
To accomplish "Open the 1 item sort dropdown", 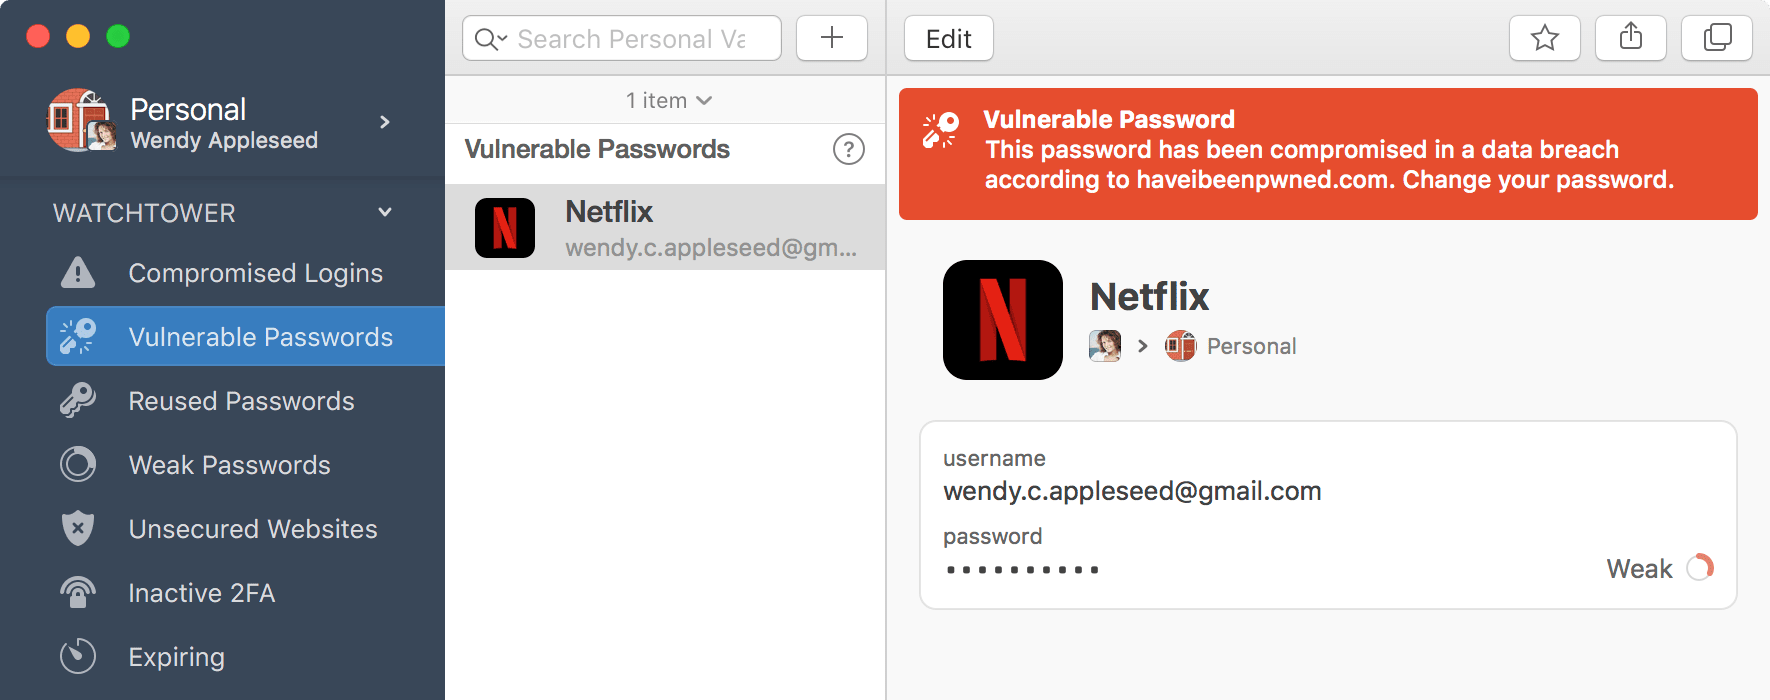I will [668, 100].
